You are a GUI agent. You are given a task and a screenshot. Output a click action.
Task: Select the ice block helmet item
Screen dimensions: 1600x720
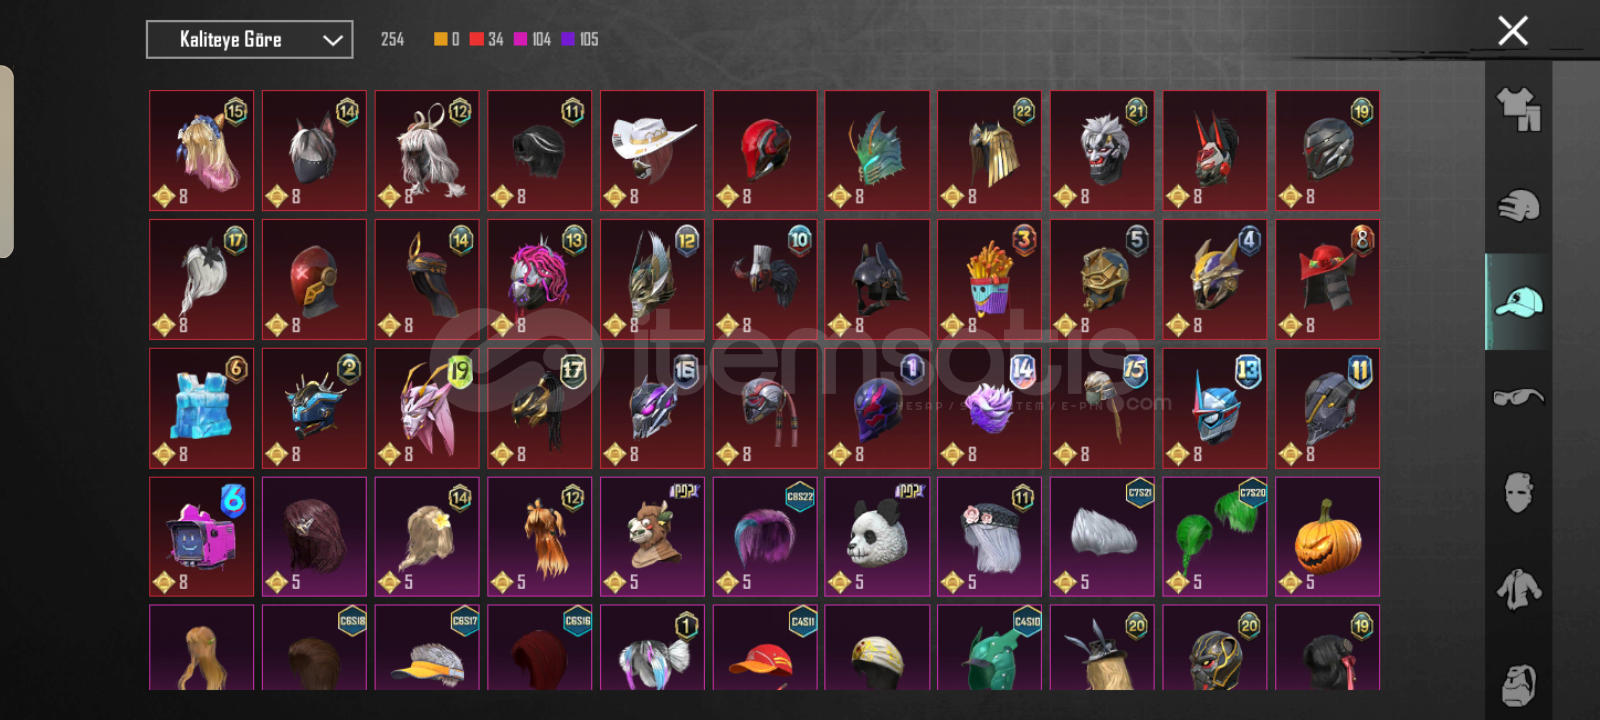coord(201,408)
